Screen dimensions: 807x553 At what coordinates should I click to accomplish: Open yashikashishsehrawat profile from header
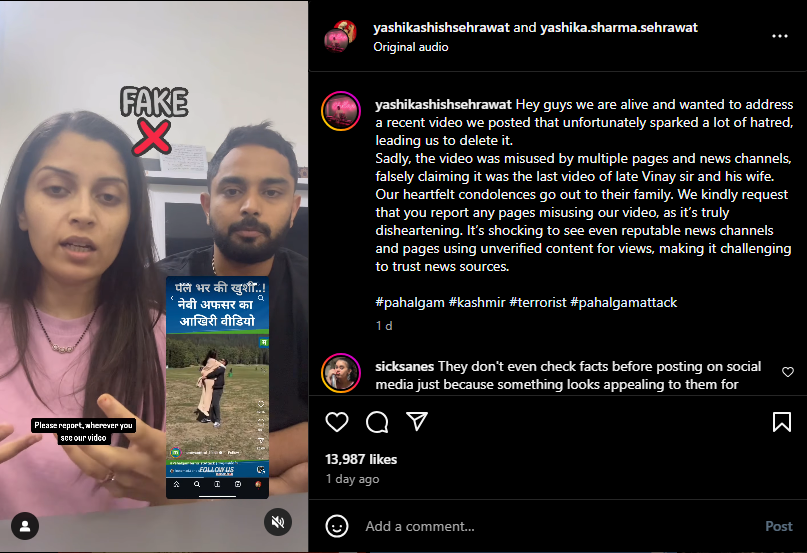pyautogui.click(x=441, y=27)
